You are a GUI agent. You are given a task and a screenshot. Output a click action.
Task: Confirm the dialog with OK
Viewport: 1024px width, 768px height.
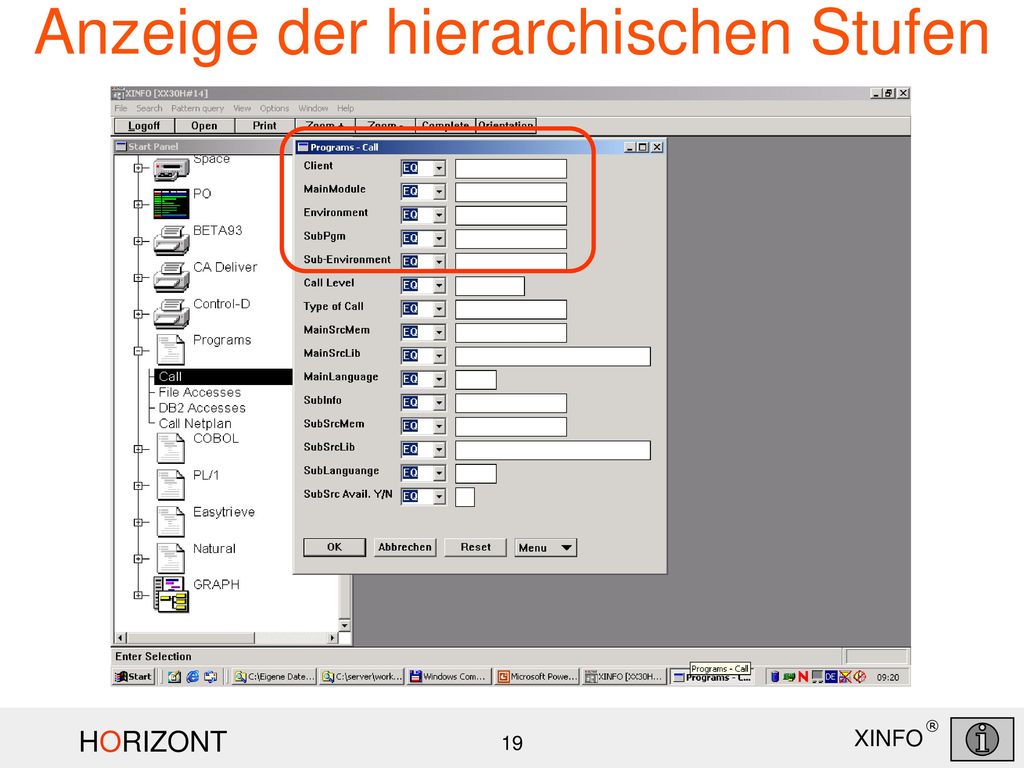334,547
